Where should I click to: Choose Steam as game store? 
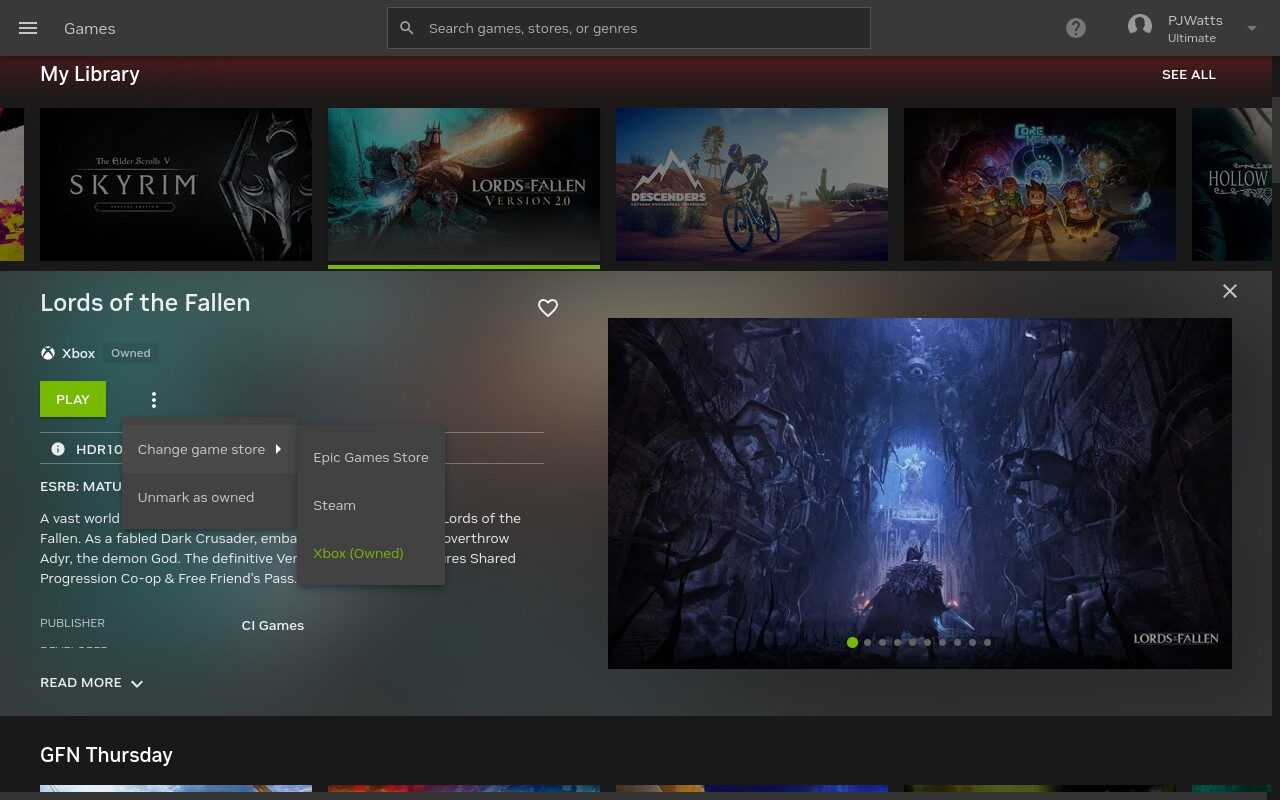point(371,505)
